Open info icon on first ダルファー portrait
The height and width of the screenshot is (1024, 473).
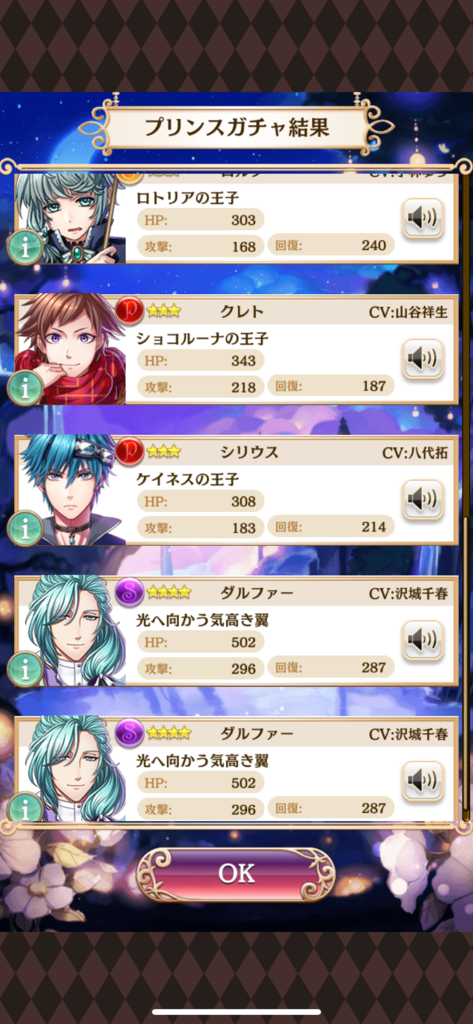tap(25, 669)
